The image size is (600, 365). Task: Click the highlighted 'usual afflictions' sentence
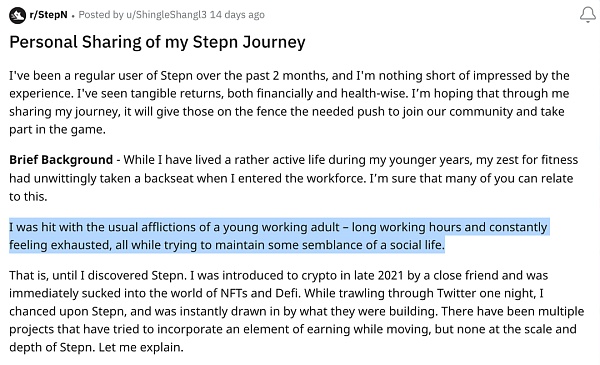(x=278, y=236)
